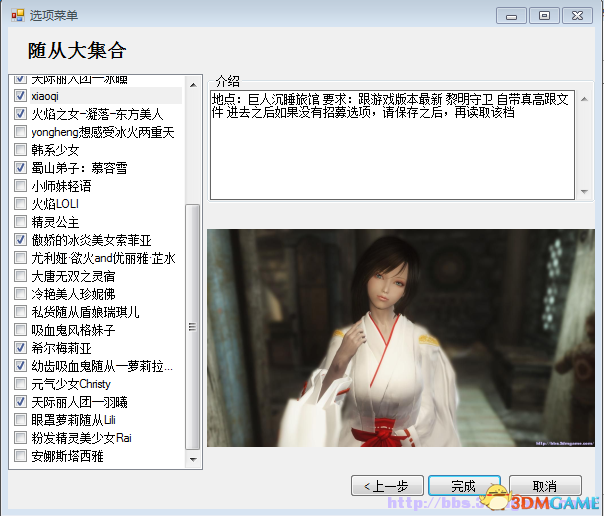This screenshot has width=604, height=516.
Task: Check the 粉发精灵美少女Rai checkbox
Action: 20,437
